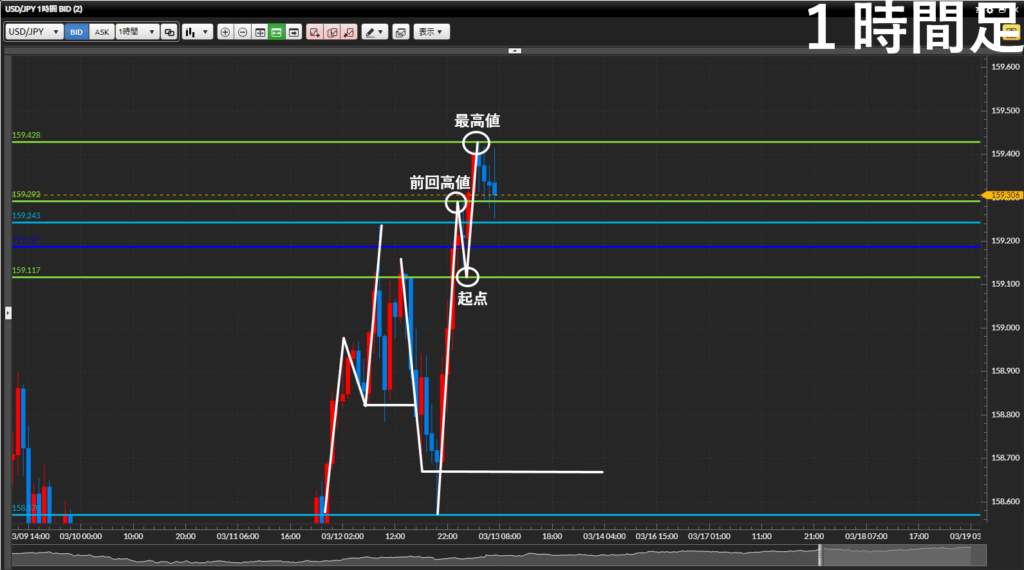This screenshot has width=1024, height=570.
Task: Open the USD/JPY currency pair dropdown
Action: pyautogui.click(x=33, y=32)
